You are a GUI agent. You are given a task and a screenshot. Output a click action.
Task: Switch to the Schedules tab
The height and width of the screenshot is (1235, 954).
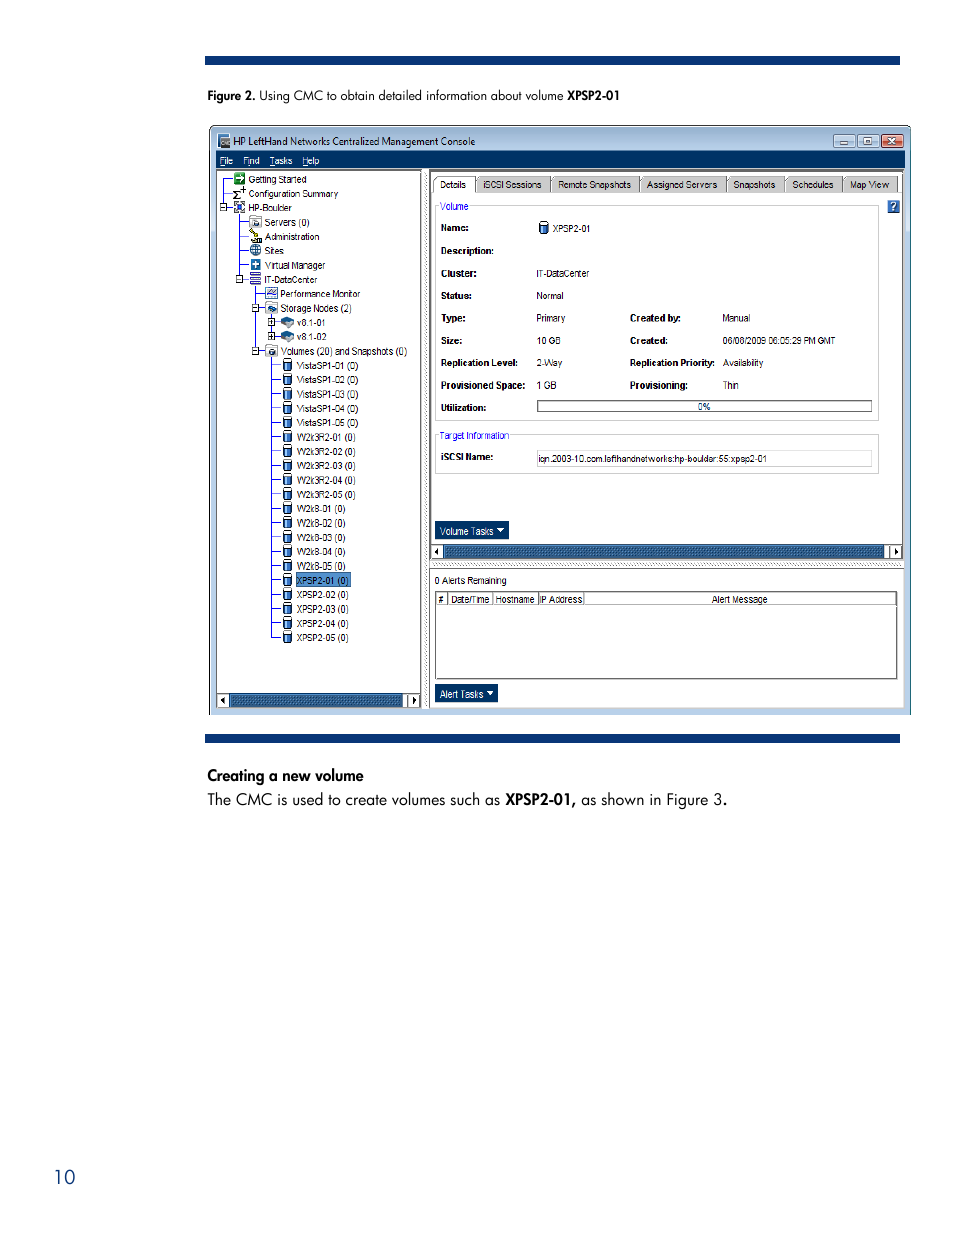(x=813, y=184)
